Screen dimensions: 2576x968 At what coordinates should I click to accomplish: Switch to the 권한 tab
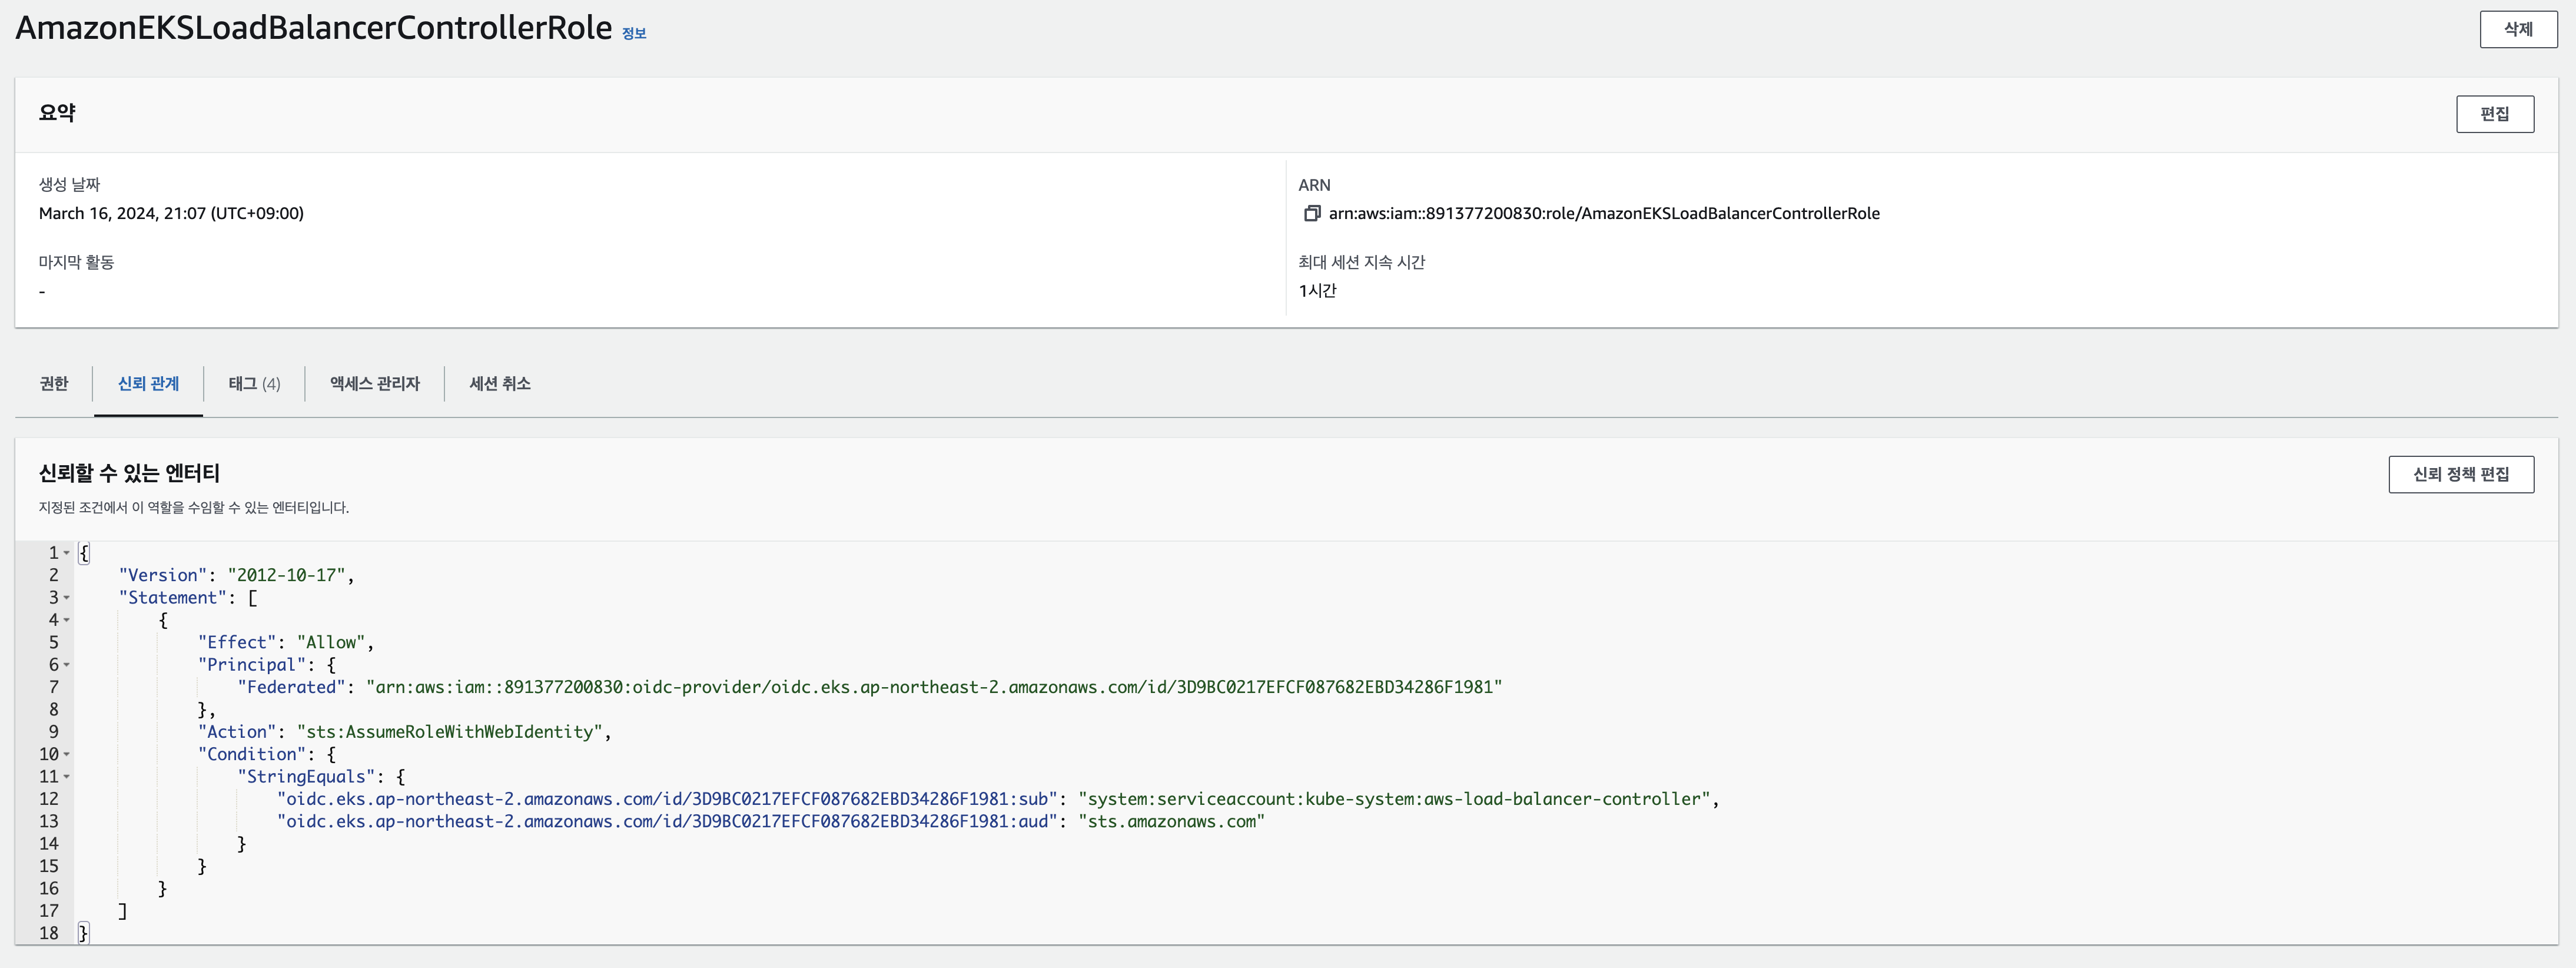pos(54,384)
